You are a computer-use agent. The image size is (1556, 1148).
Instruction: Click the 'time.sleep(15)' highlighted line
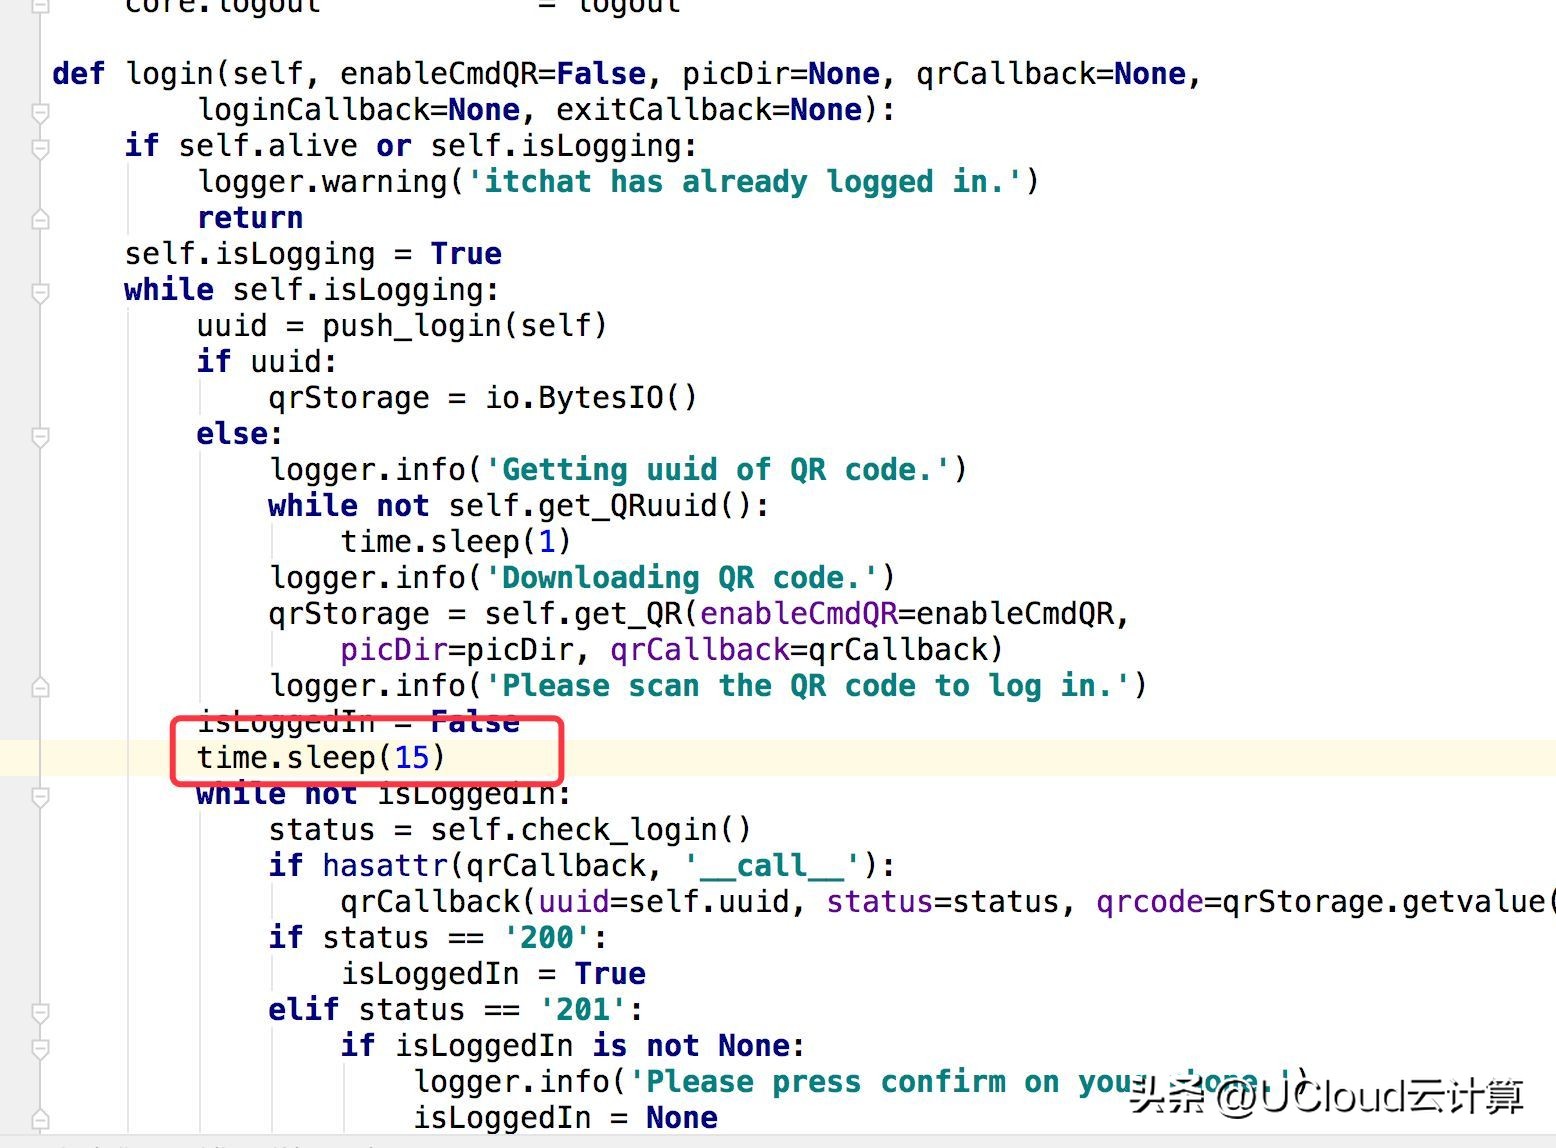click(321, 758)
